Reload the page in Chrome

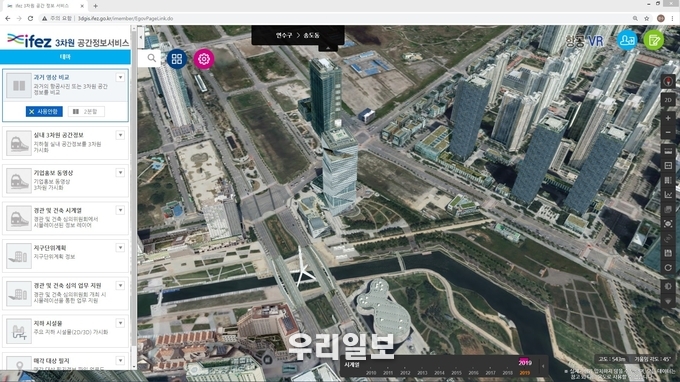point(30,19)
